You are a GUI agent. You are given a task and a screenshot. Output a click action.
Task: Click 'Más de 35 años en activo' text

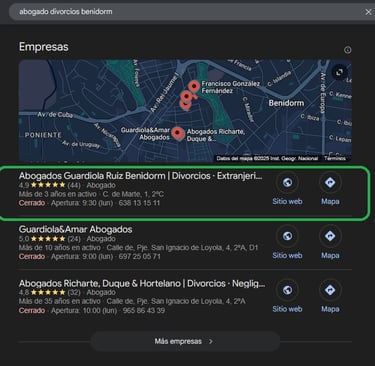[x=60, y=301]
